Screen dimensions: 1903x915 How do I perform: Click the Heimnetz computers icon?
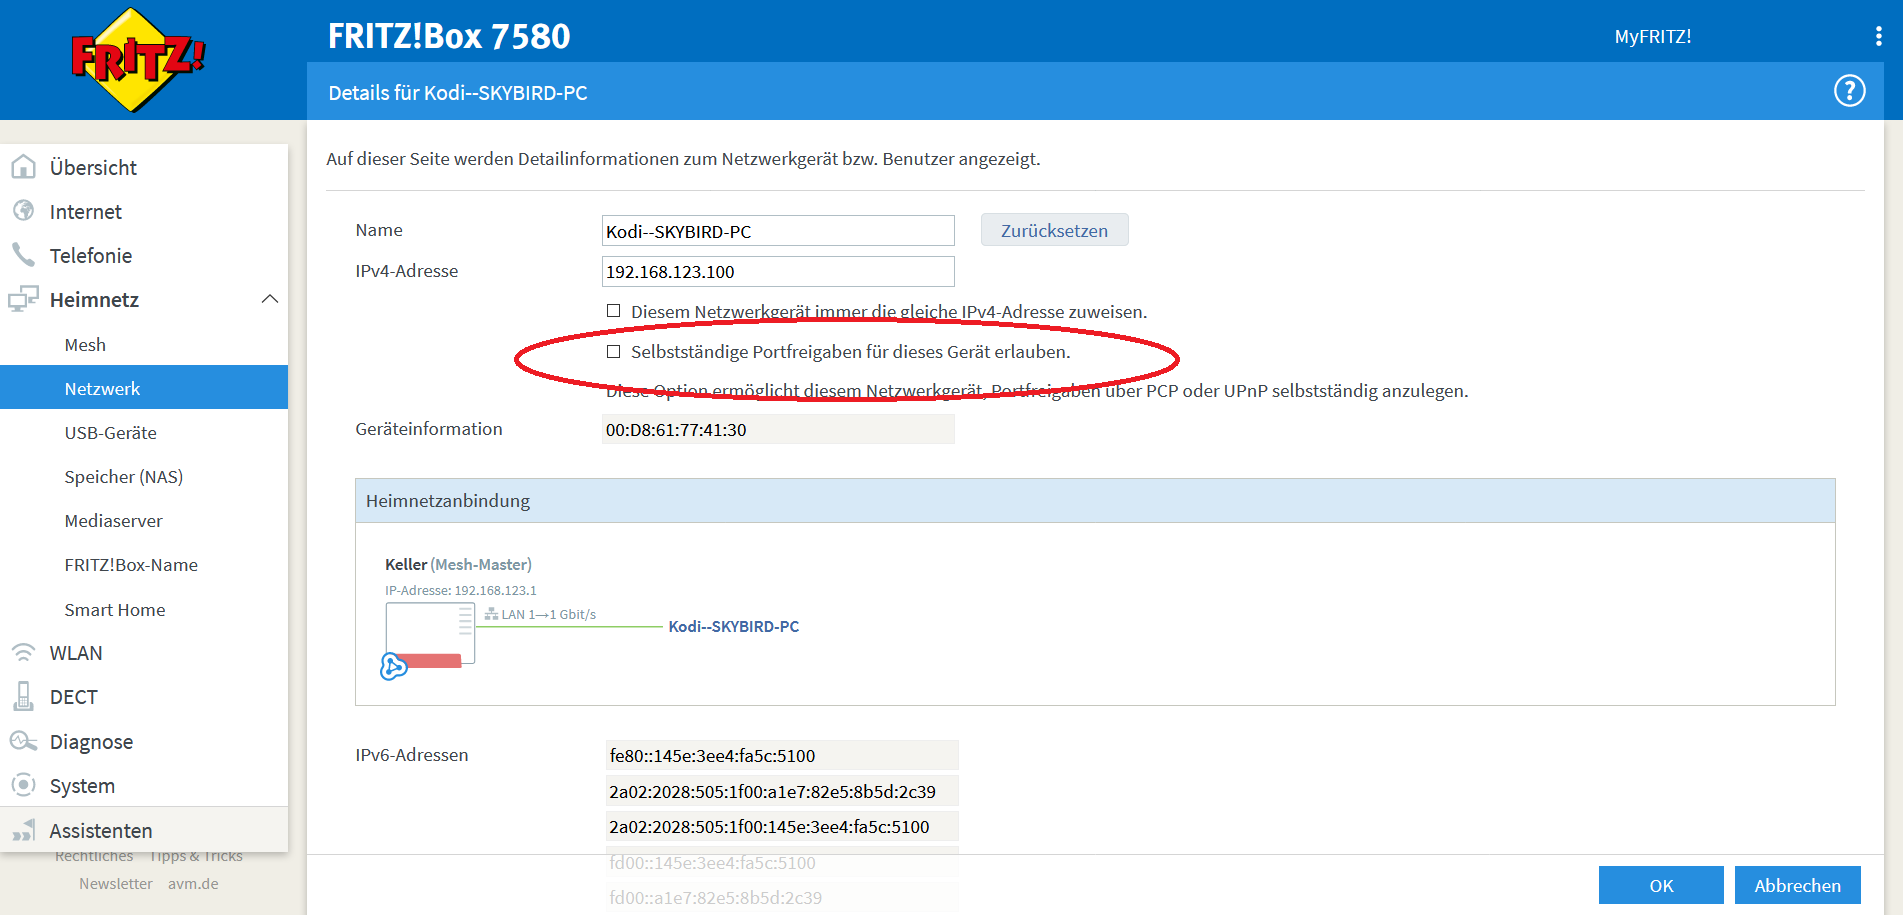pos(23,299)
